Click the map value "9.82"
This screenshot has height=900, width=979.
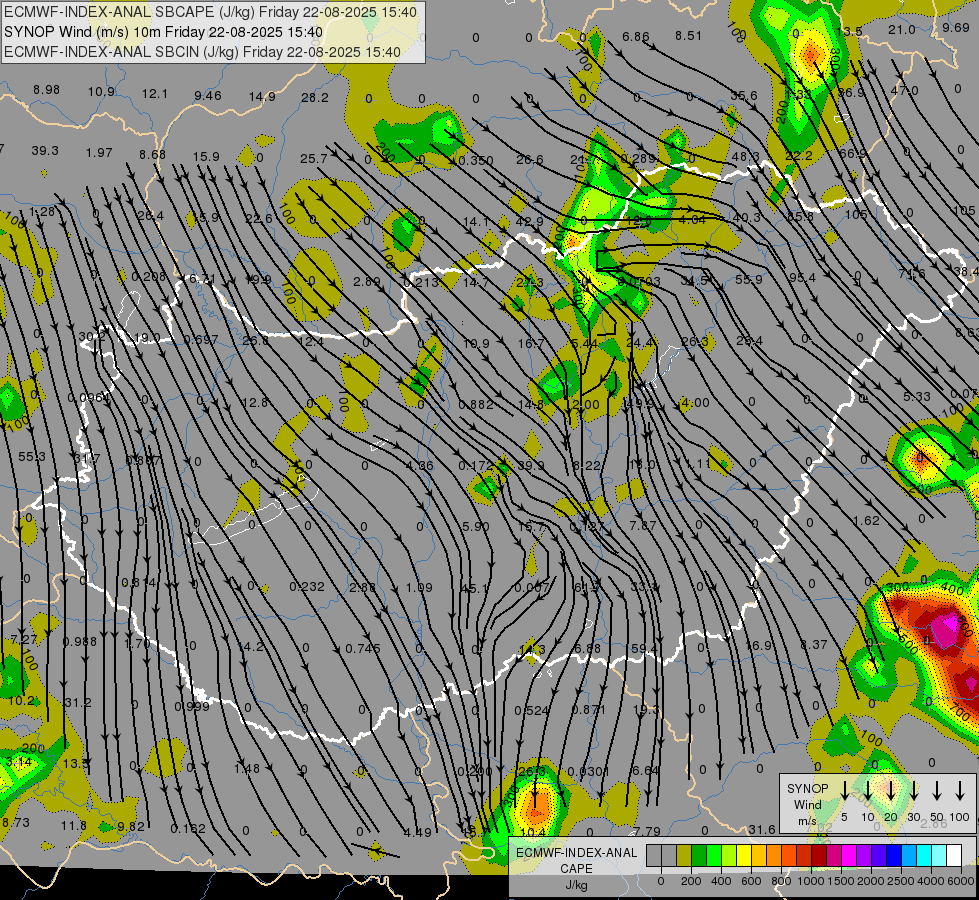click(x=131, y=826)
